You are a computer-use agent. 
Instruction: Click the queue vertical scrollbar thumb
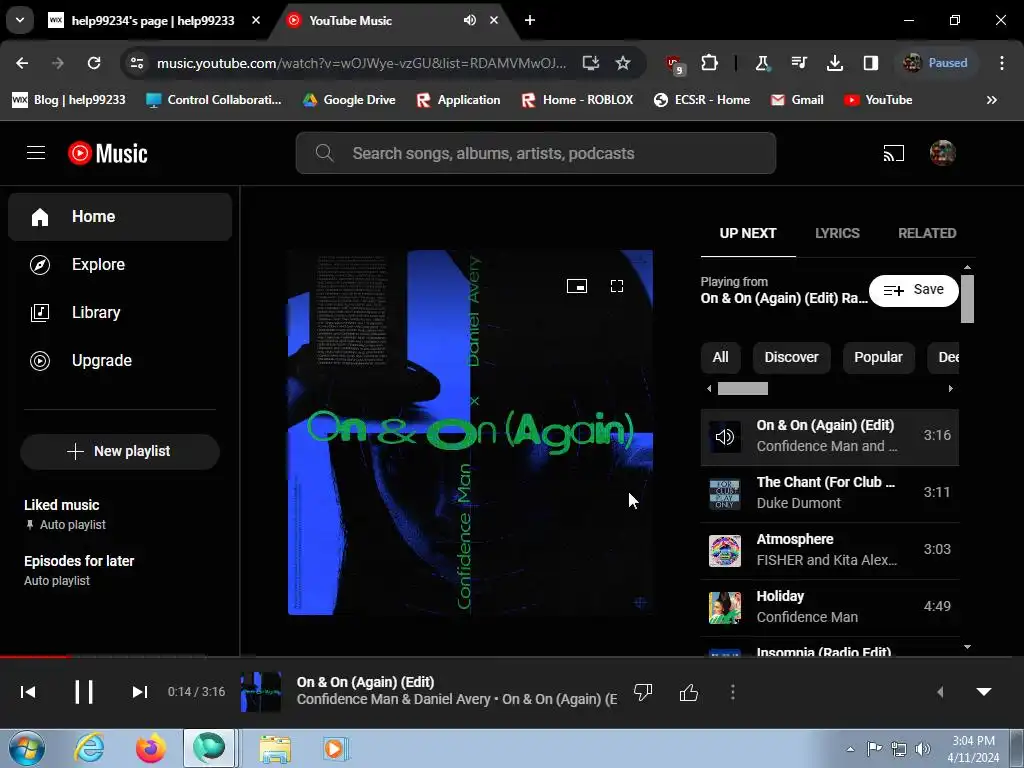pyautogui.click(x=967, y=298)
